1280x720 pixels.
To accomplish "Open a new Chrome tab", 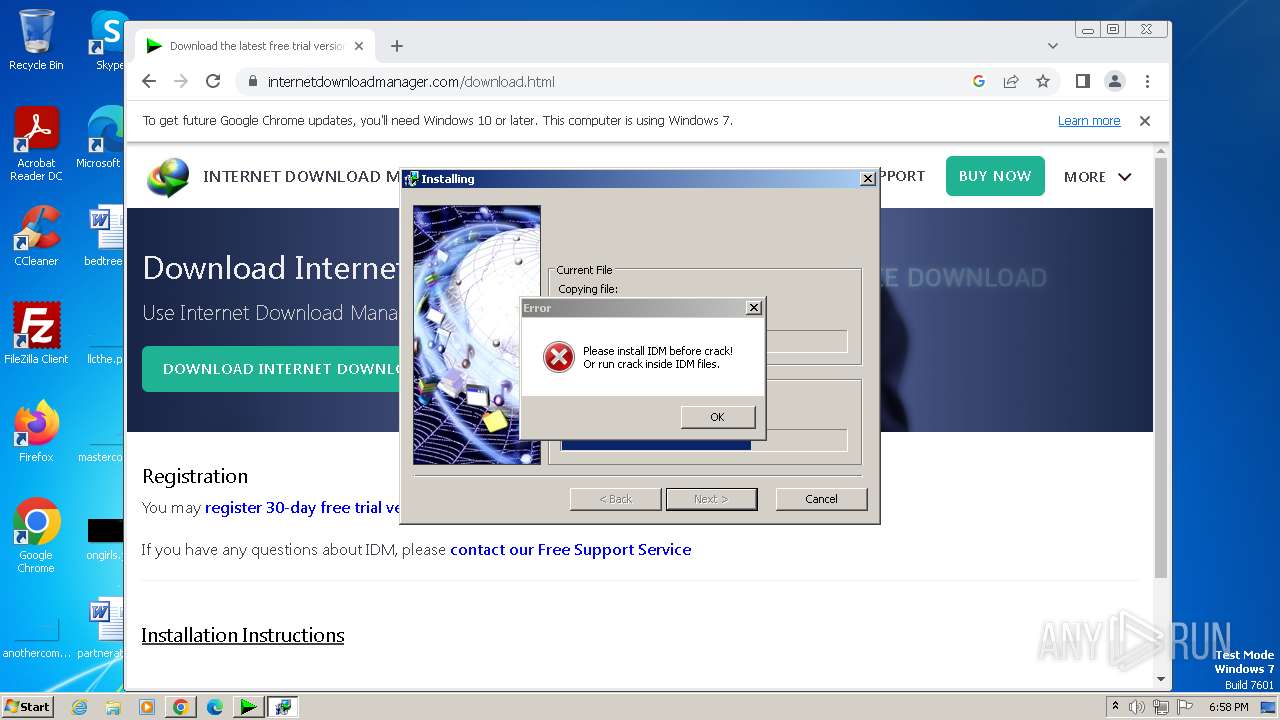I will pyautogui.click(x=397, y=46).
